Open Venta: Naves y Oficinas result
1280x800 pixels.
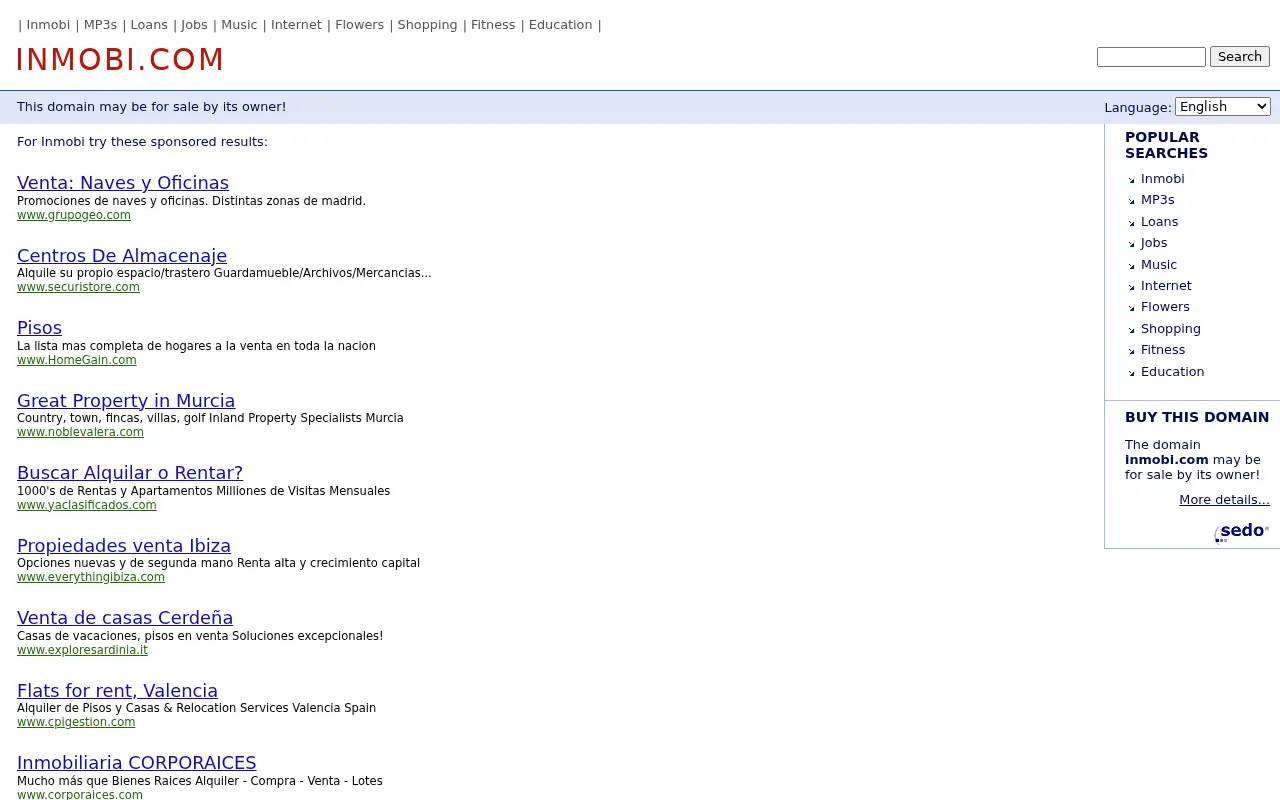(123, 183)
